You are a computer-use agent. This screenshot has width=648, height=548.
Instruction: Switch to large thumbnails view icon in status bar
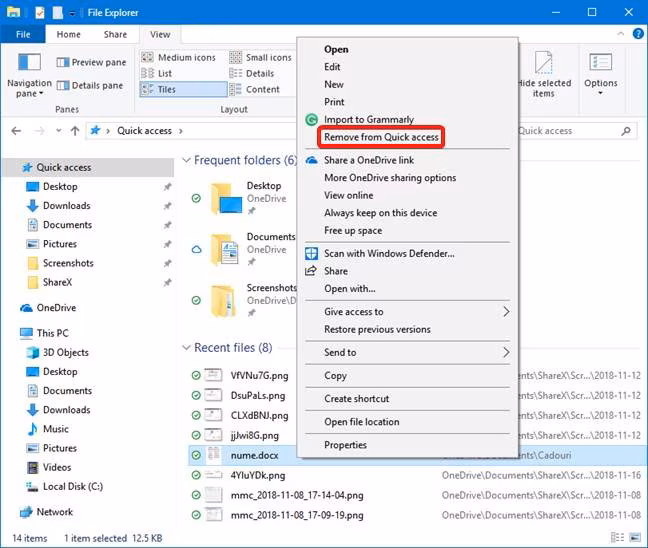(635, 537)
